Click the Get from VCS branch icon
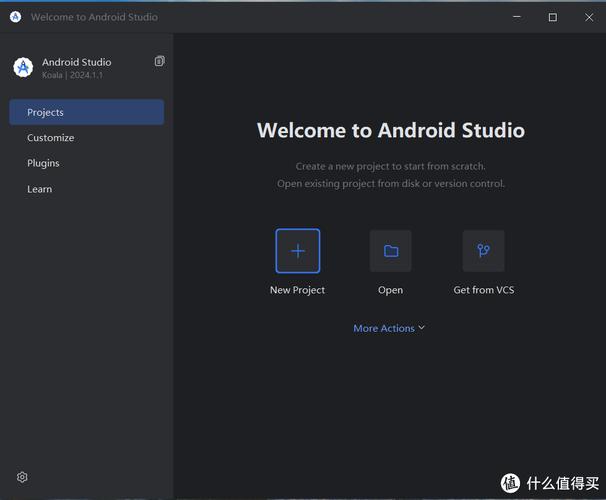Screen dimensions: 606x500 tap(483, 251)
